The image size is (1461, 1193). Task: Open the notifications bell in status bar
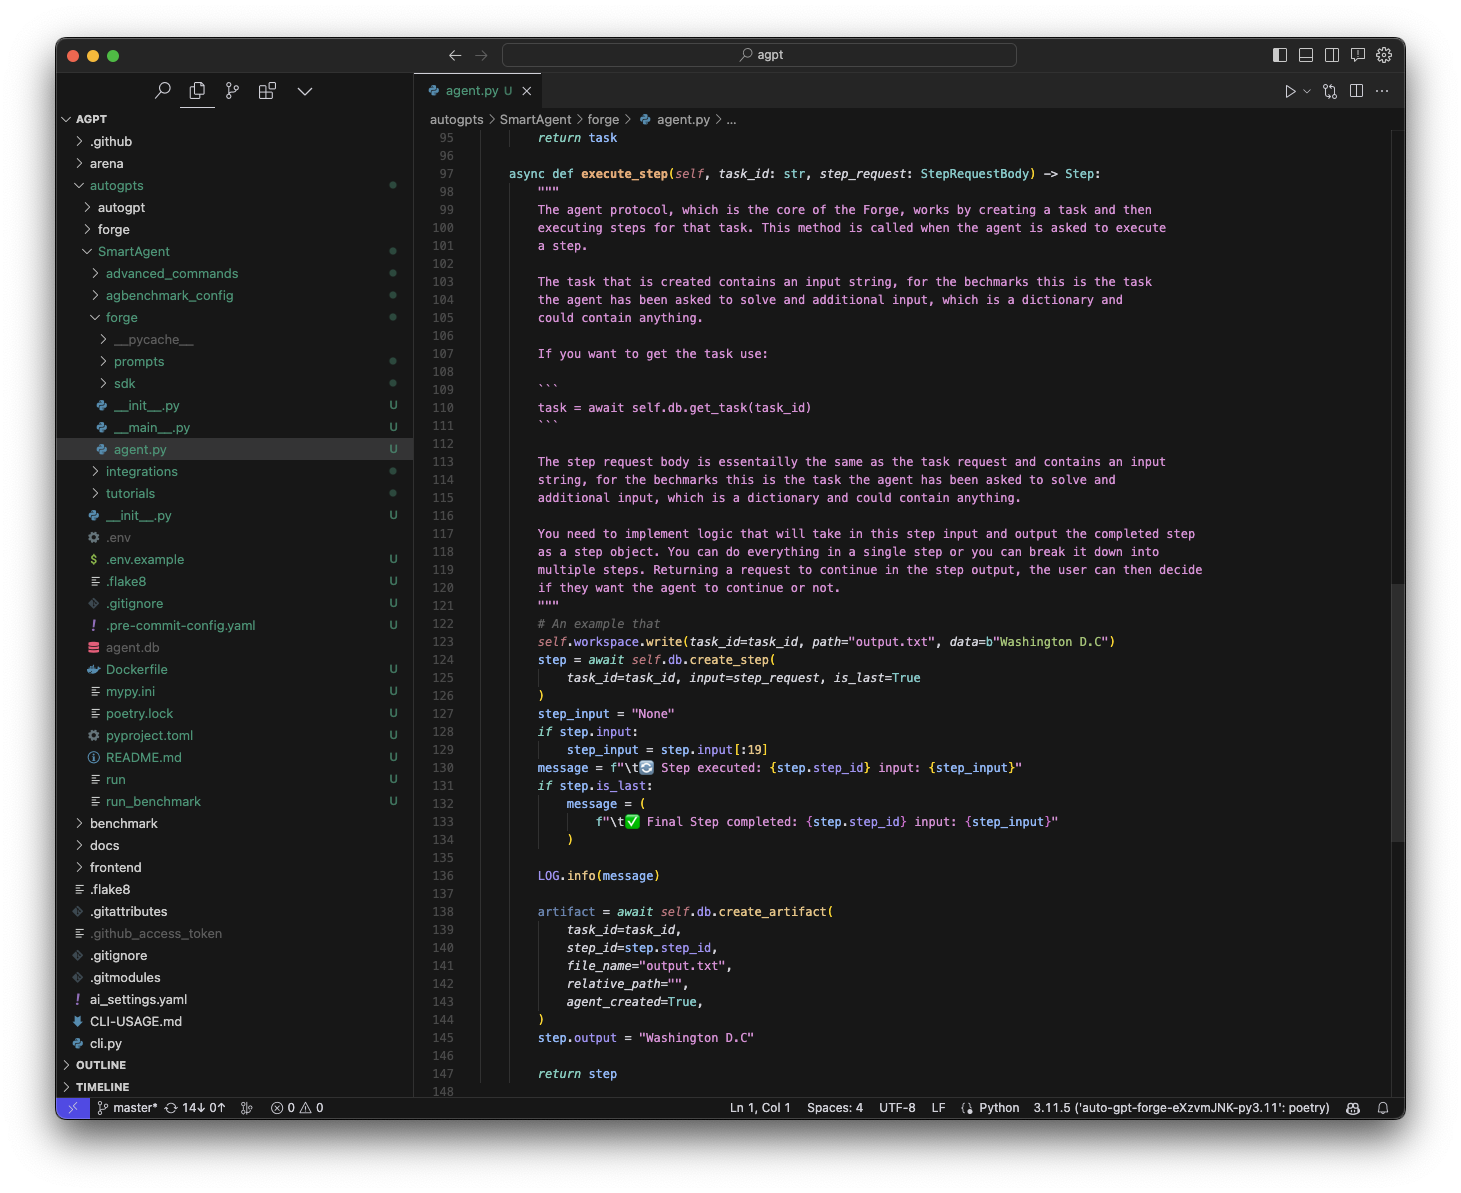[x=1383, y=1108]
